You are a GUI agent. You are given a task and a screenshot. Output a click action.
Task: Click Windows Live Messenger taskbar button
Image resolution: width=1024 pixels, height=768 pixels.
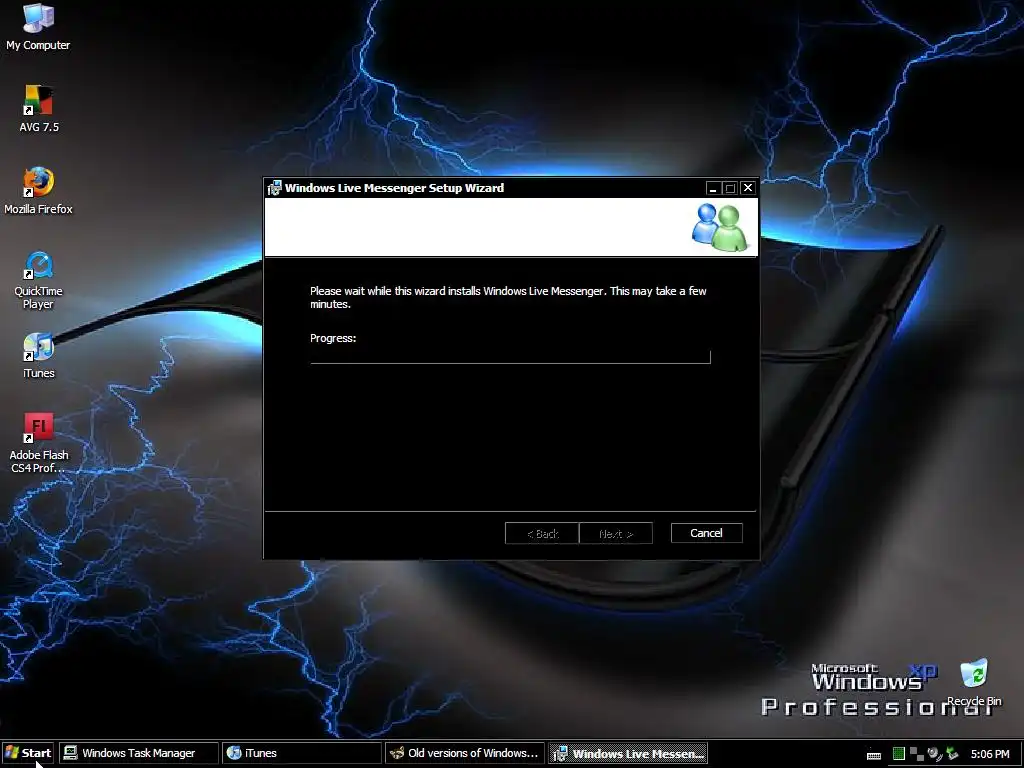point(628,753)
